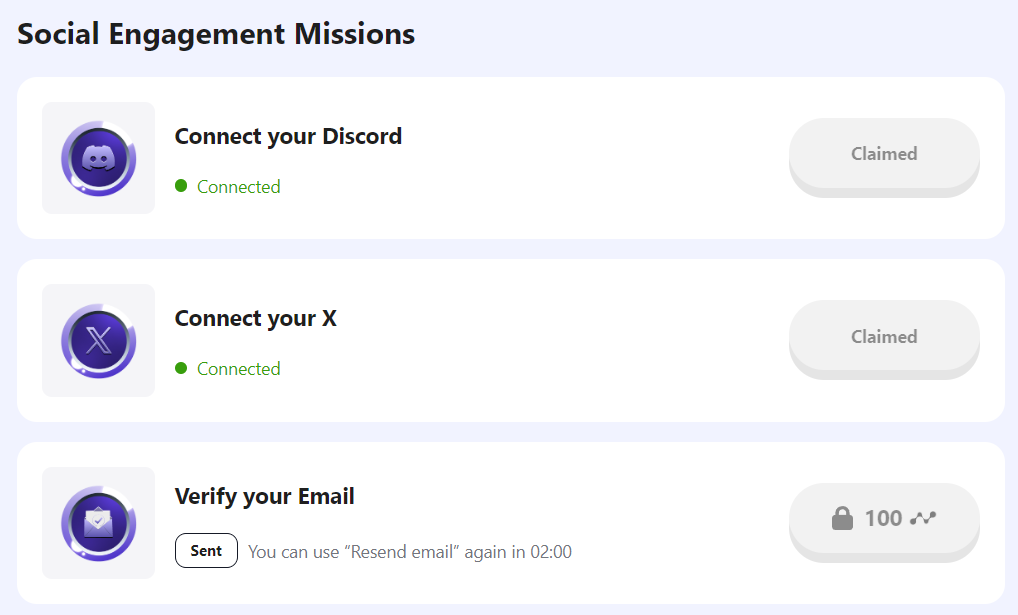This screenshot has height=615, width=1018.
Task: Click the X logo badge icon
Action: (x=99, y=341)
